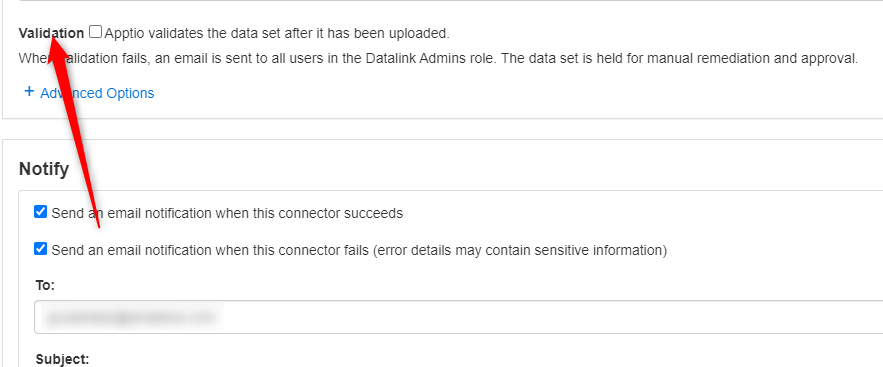Click the Validation bold label

tap(51, 33)
